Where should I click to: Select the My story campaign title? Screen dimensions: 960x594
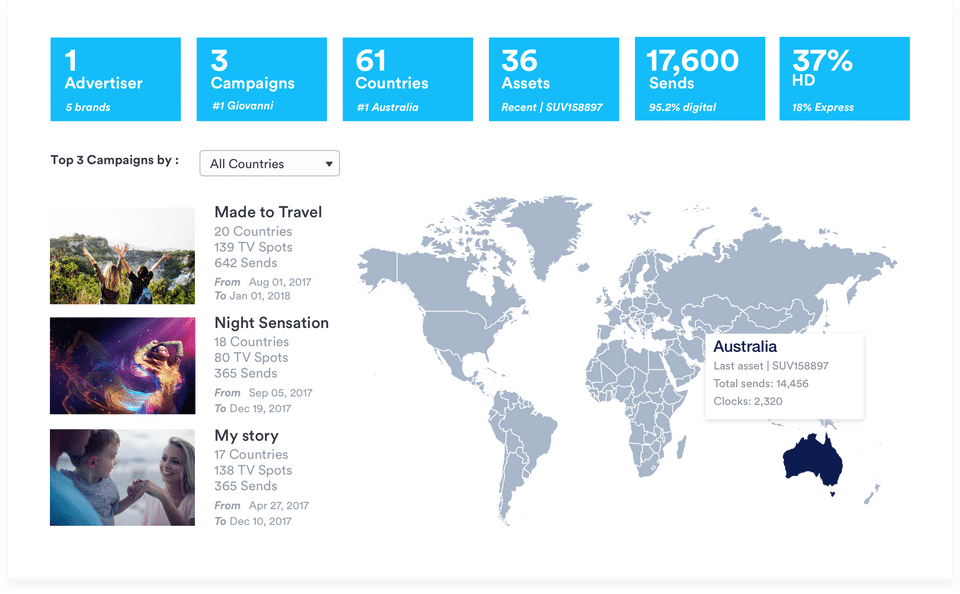(246, 436)
